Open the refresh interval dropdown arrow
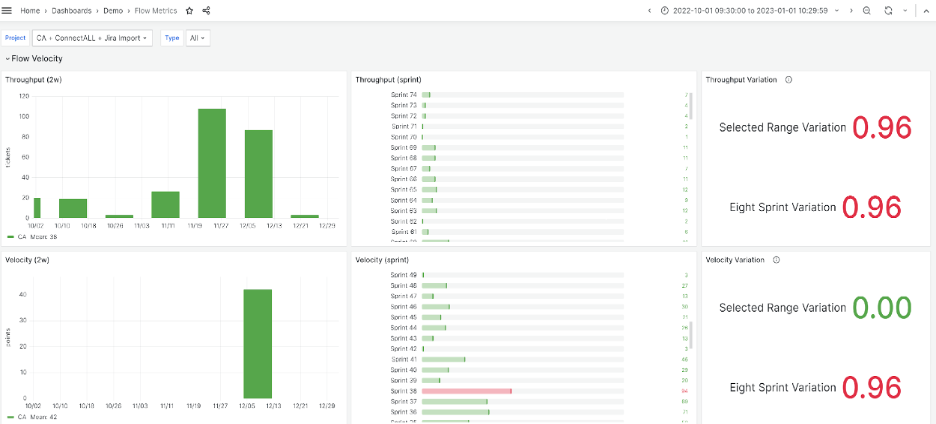This screenshot has height=424, width=936. 905,10
